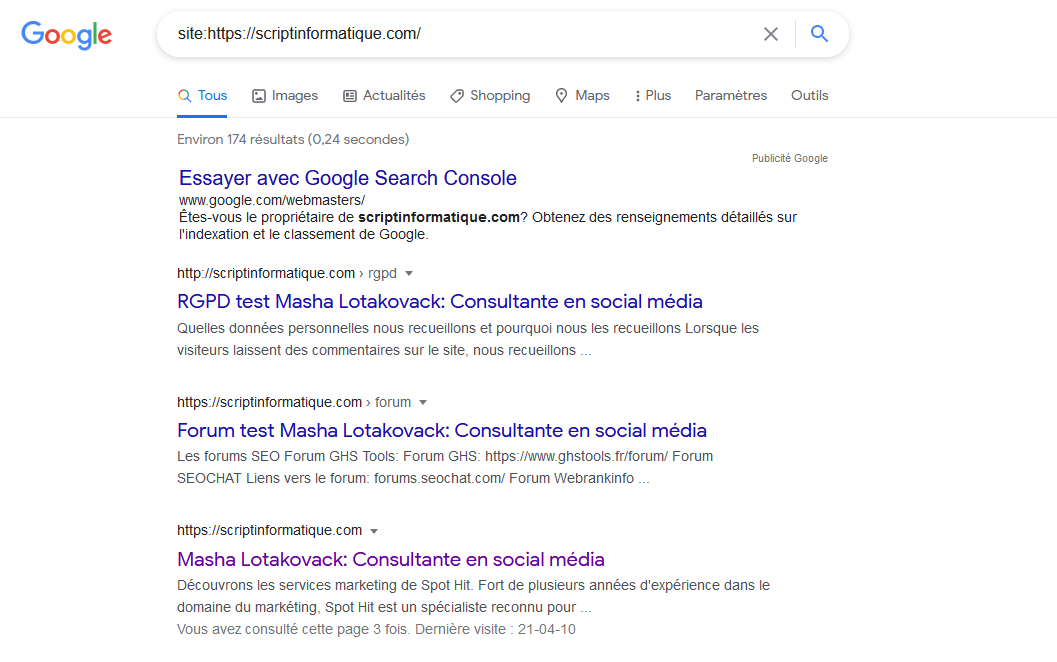Image resolution: width=1057 pixels, height=662 pixels.
Task: Click the blue magnifier search button
Action: (819, 34)
